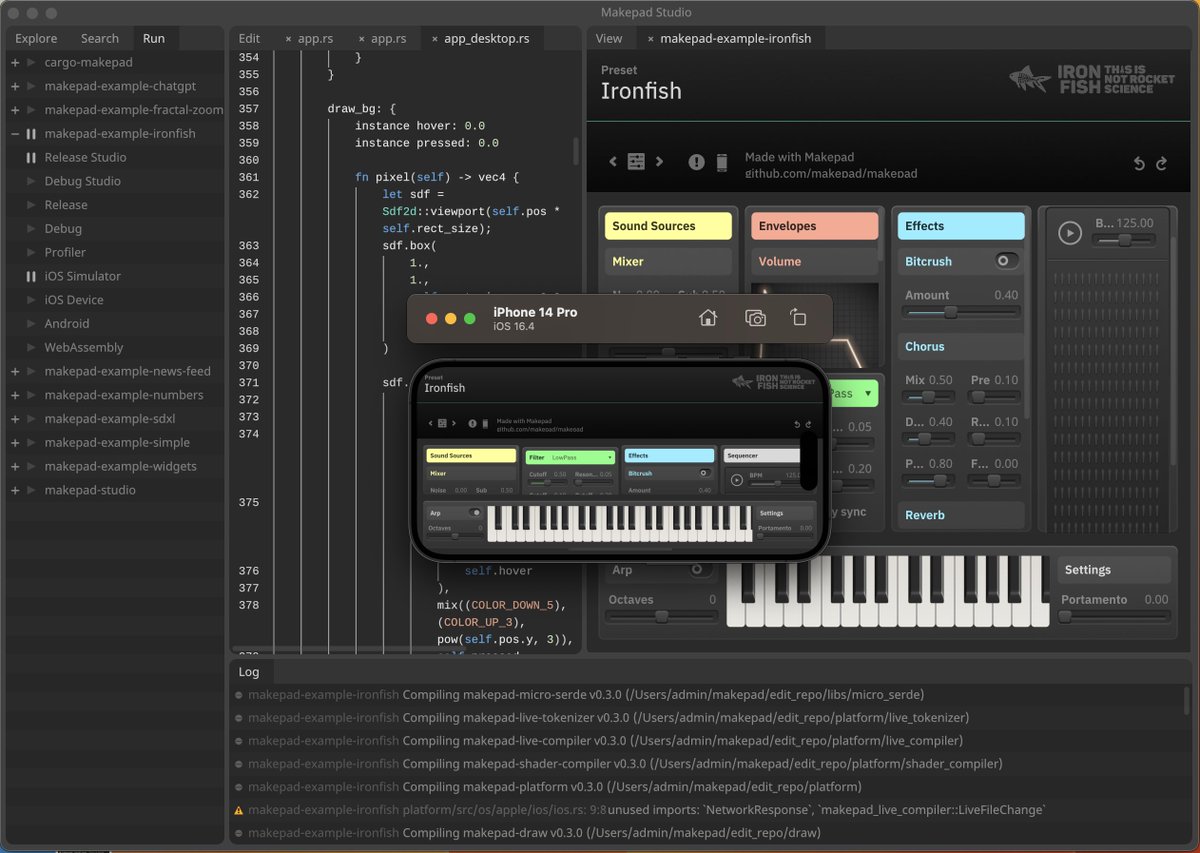The height and width of the screenshot is (853, 1200).
Task: Click the code editor vertical scrollbar
Action: (x=576, y=150)
